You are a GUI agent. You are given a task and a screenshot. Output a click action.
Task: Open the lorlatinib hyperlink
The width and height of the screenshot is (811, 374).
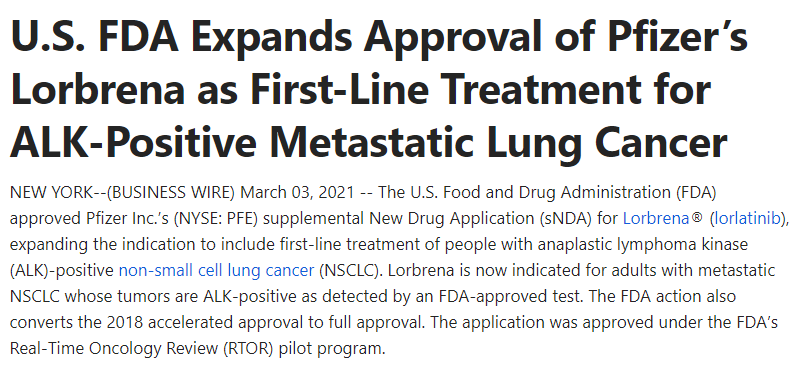[x=747, y=218]
